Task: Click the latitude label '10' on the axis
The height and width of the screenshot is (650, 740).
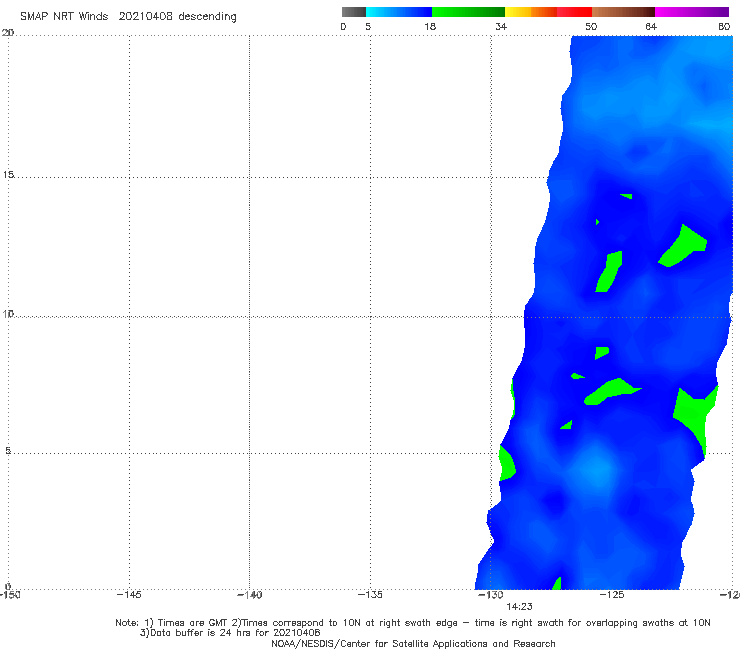Action: point(8,313)
